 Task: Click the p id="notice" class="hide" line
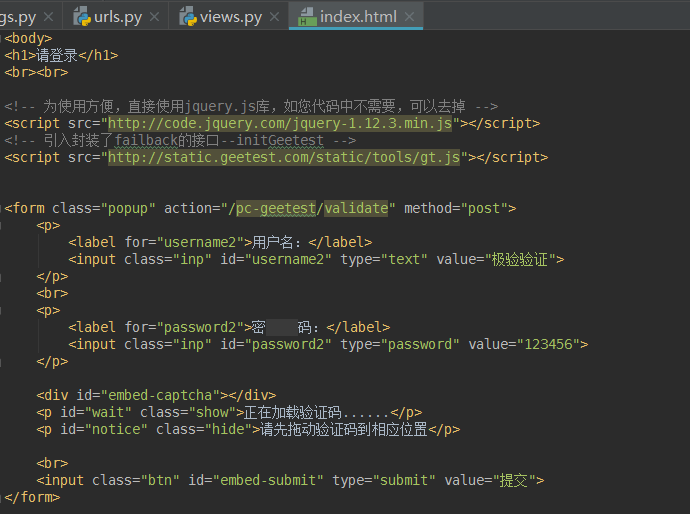[x=248, y=429]
